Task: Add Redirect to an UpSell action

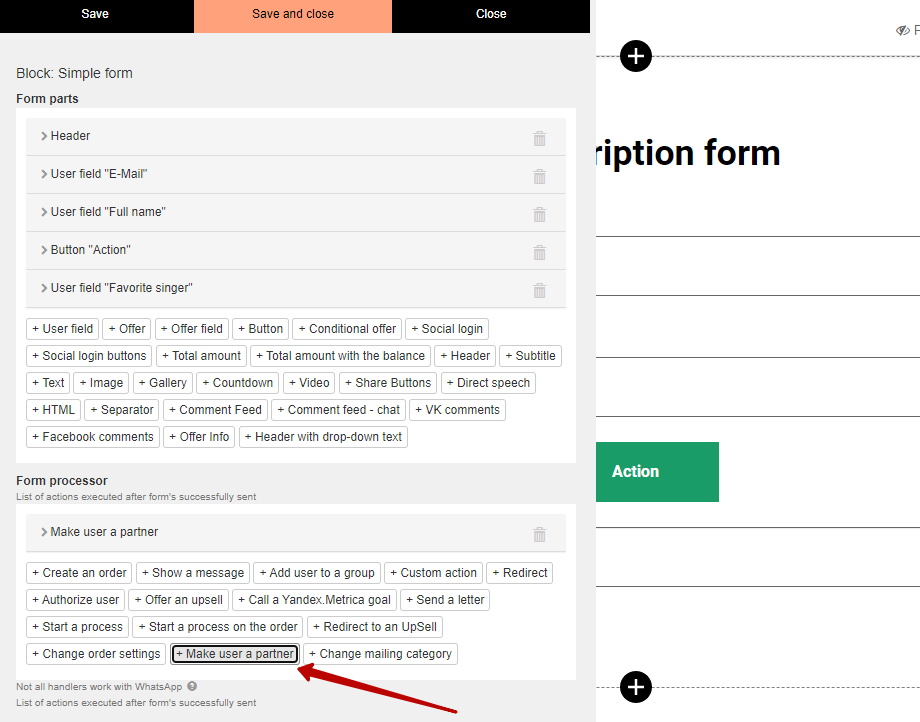Action: click(375, 627)
